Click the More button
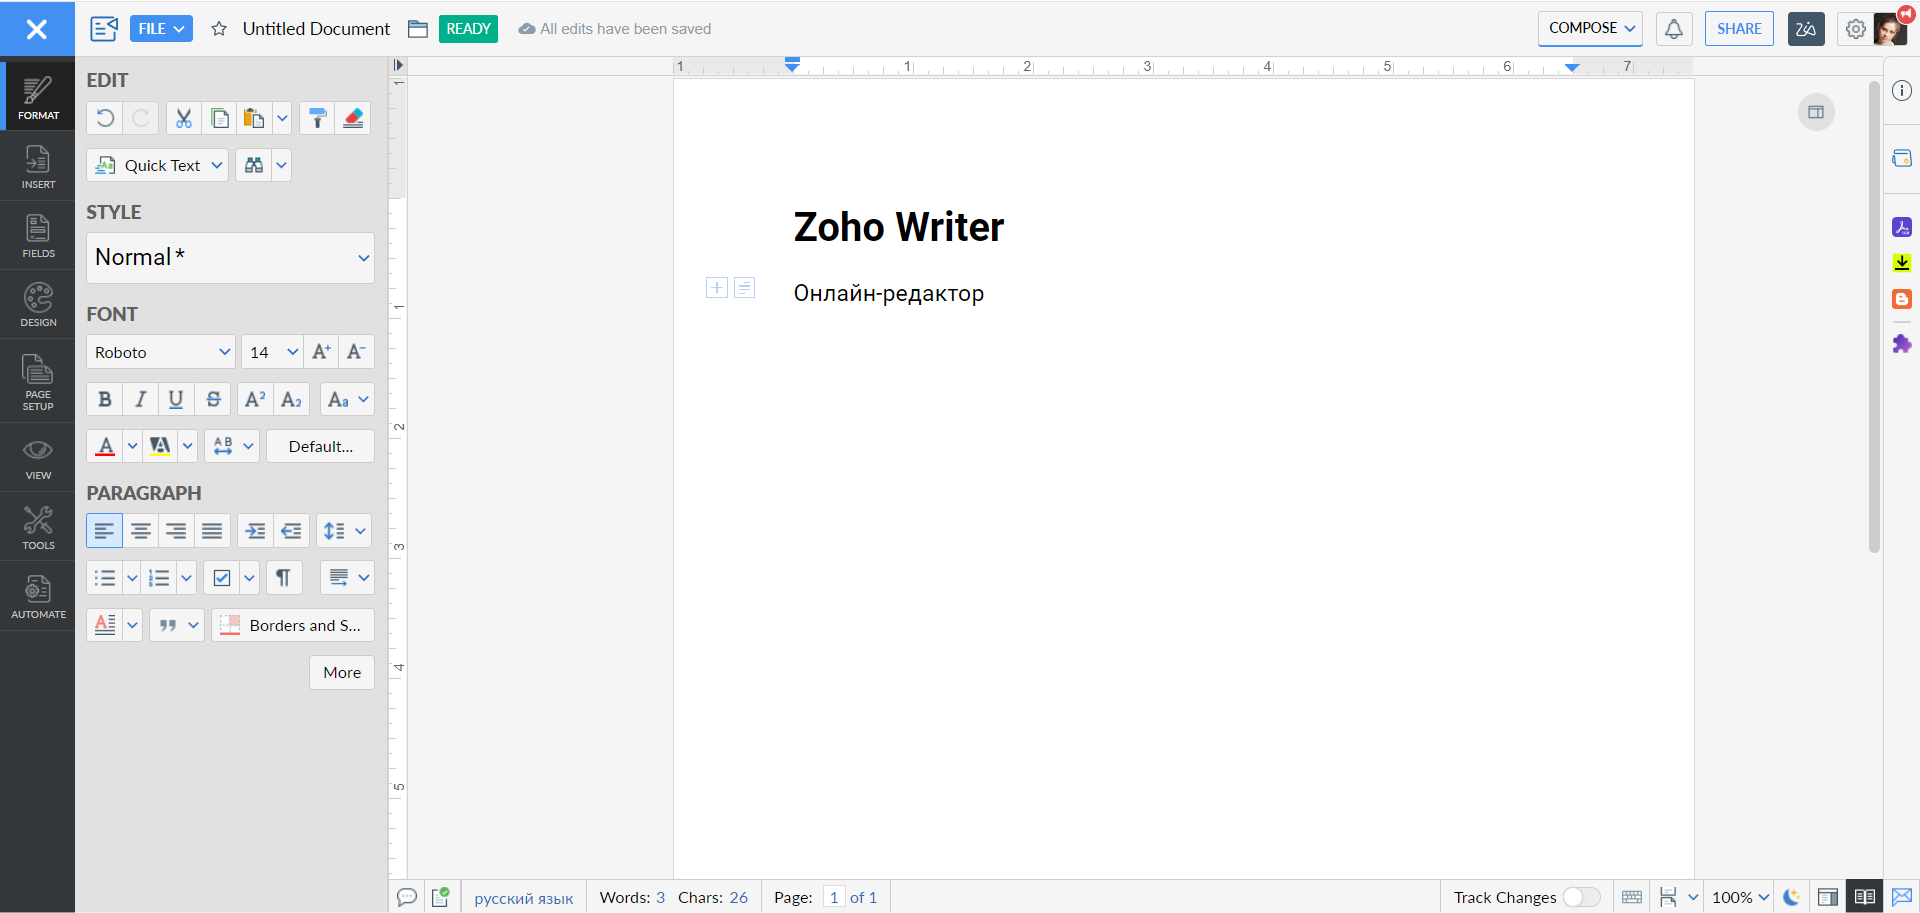 342,672
